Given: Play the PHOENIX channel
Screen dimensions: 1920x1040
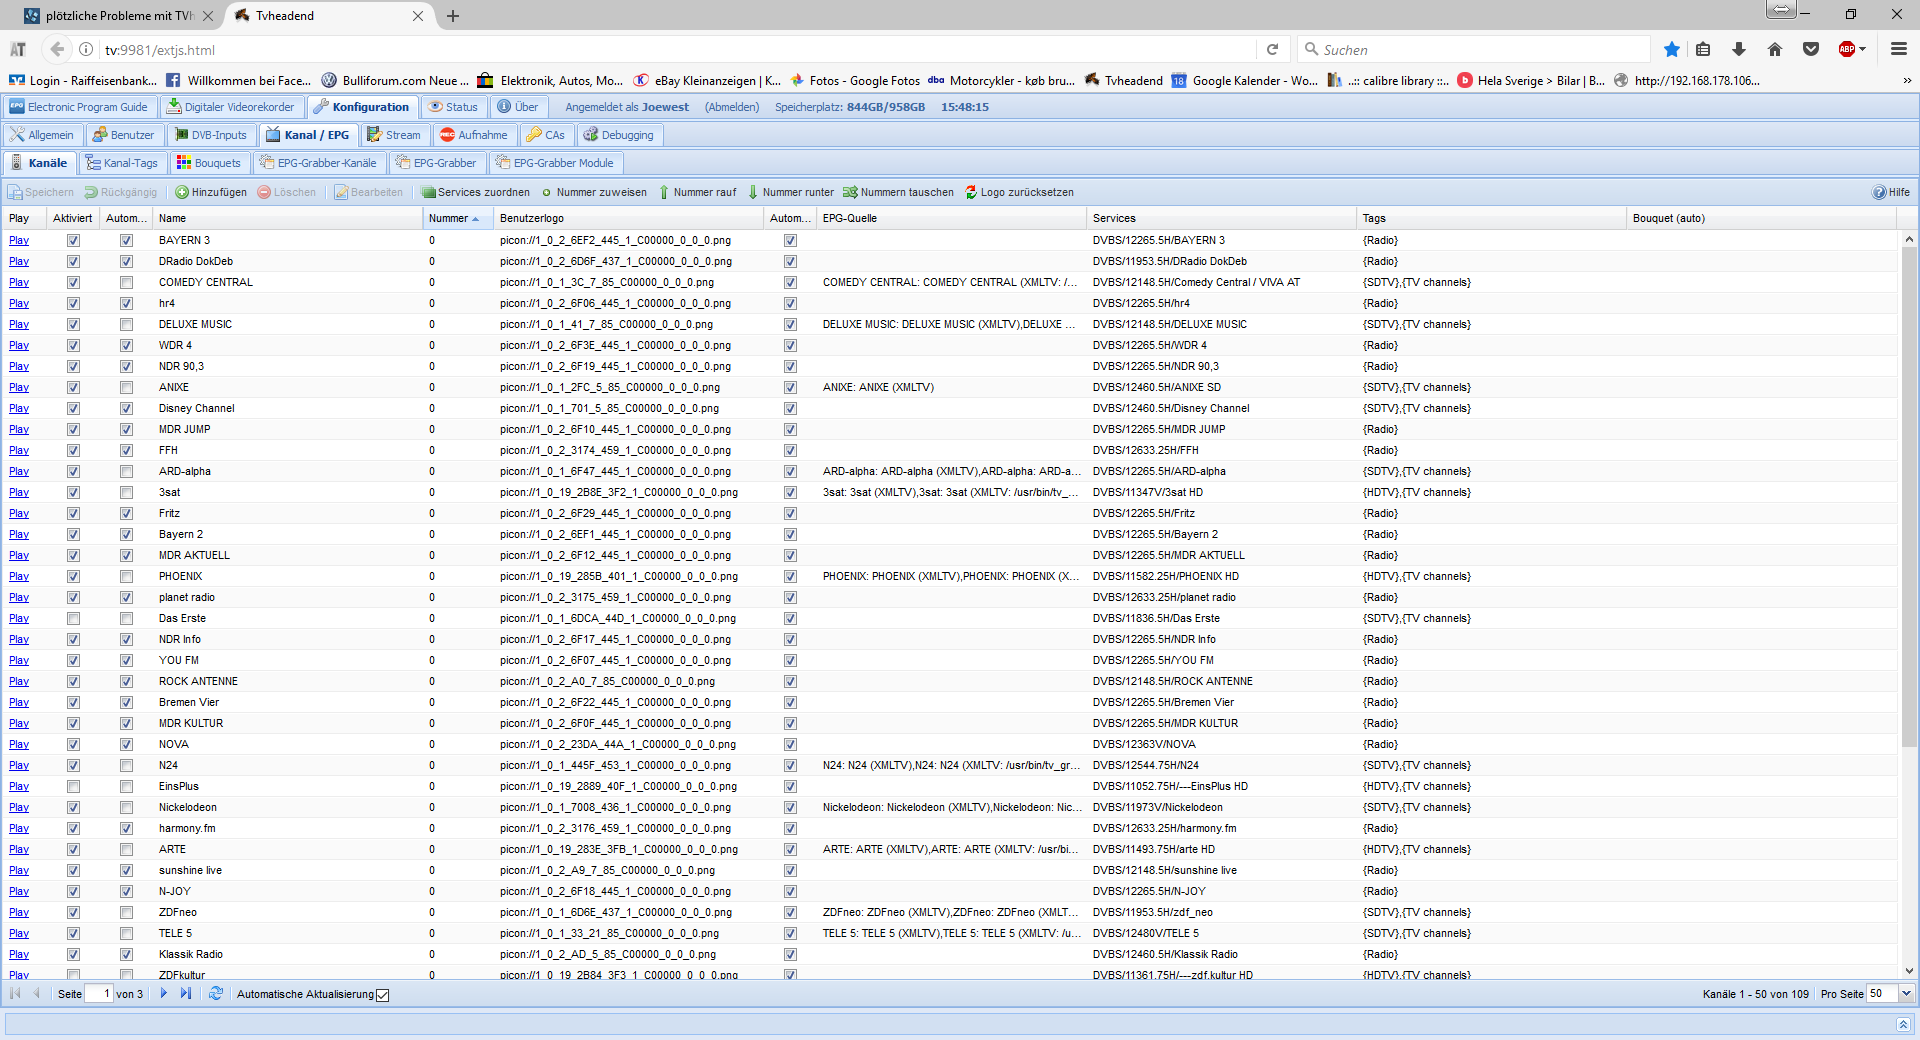Looking at the screenshot, I should click(x=19, y=576).
